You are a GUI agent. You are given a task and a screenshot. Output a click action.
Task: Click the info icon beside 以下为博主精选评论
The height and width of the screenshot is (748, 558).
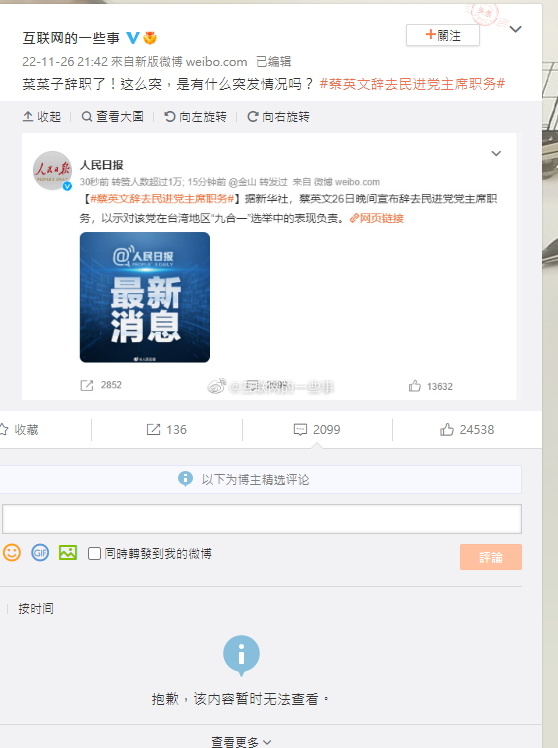pos(186,478)
